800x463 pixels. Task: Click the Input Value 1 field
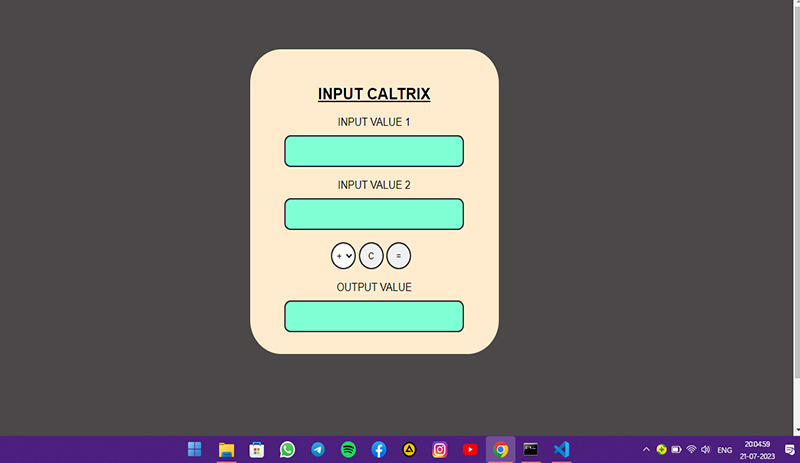pyautogui.click(x=374, y=151)
